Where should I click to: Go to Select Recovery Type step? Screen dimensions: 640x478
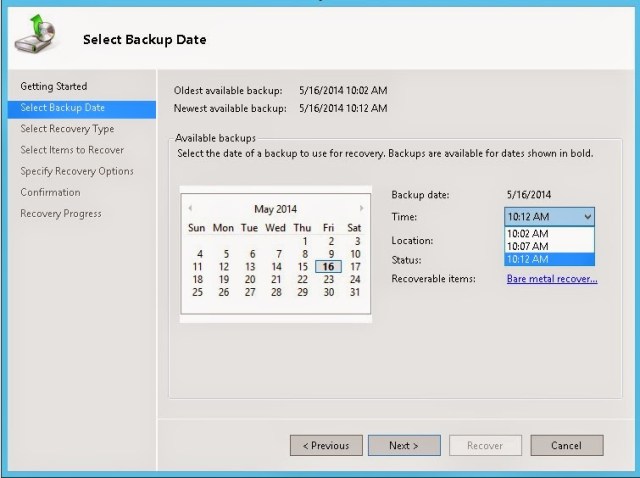click(67, 129)
